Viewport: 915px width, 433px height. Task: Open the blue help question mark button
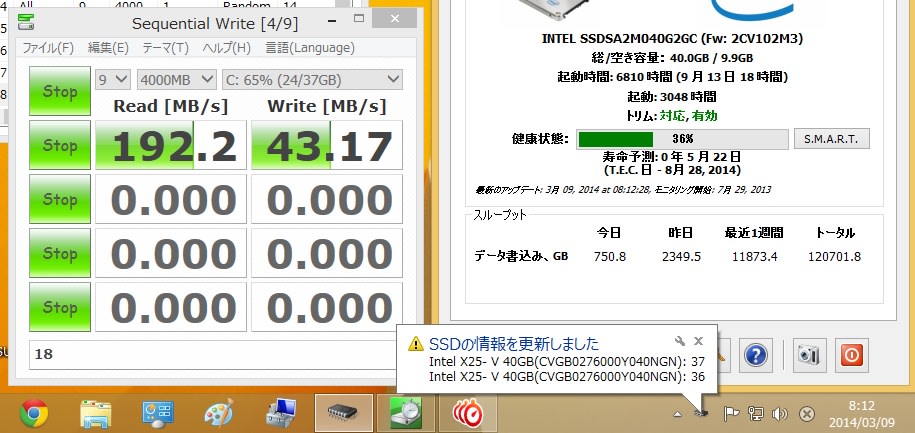(756, 355)
